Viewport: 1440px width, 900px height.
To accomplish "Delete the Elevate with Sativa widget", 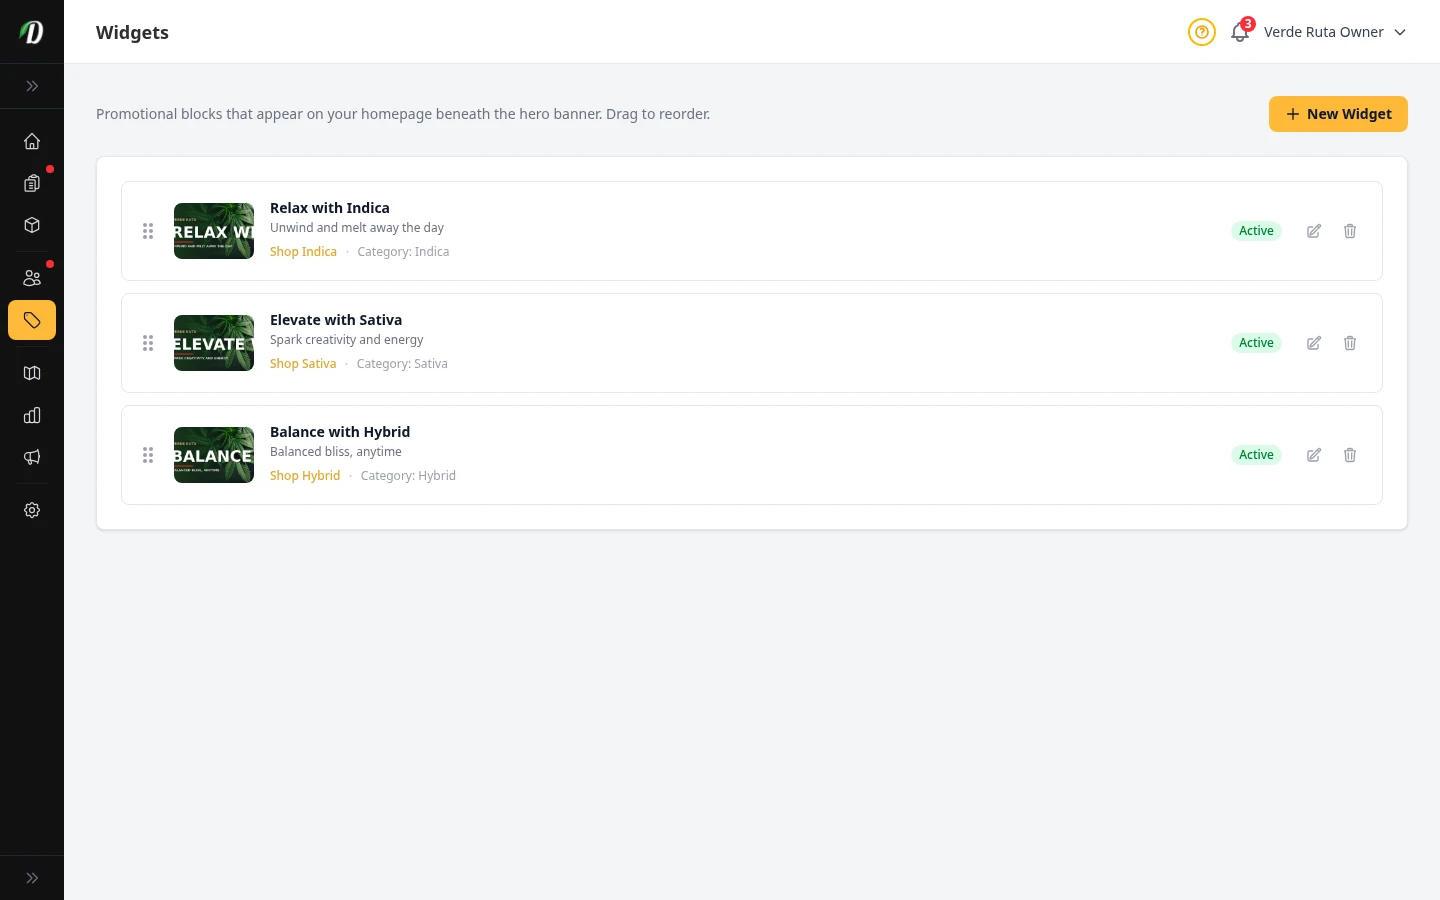I will click(x=1350, y=343).
